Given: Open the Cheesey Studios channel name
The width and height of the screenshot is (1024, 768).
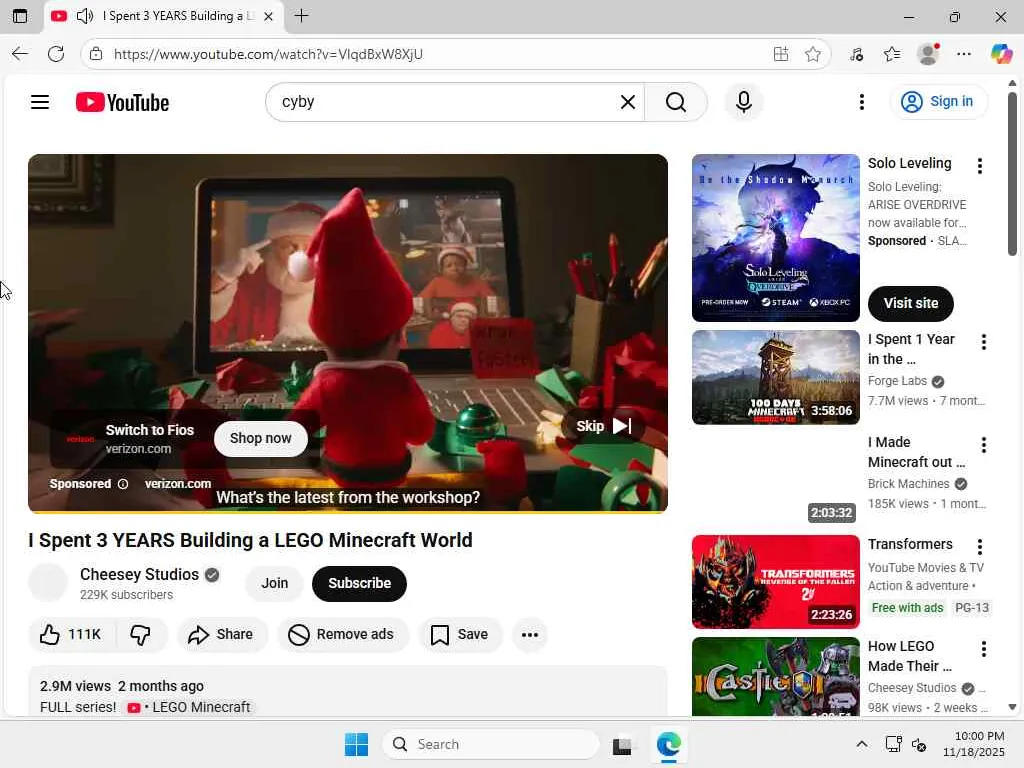Looking at the screenshot, I should pyautogui.click(x=139, y=574).
